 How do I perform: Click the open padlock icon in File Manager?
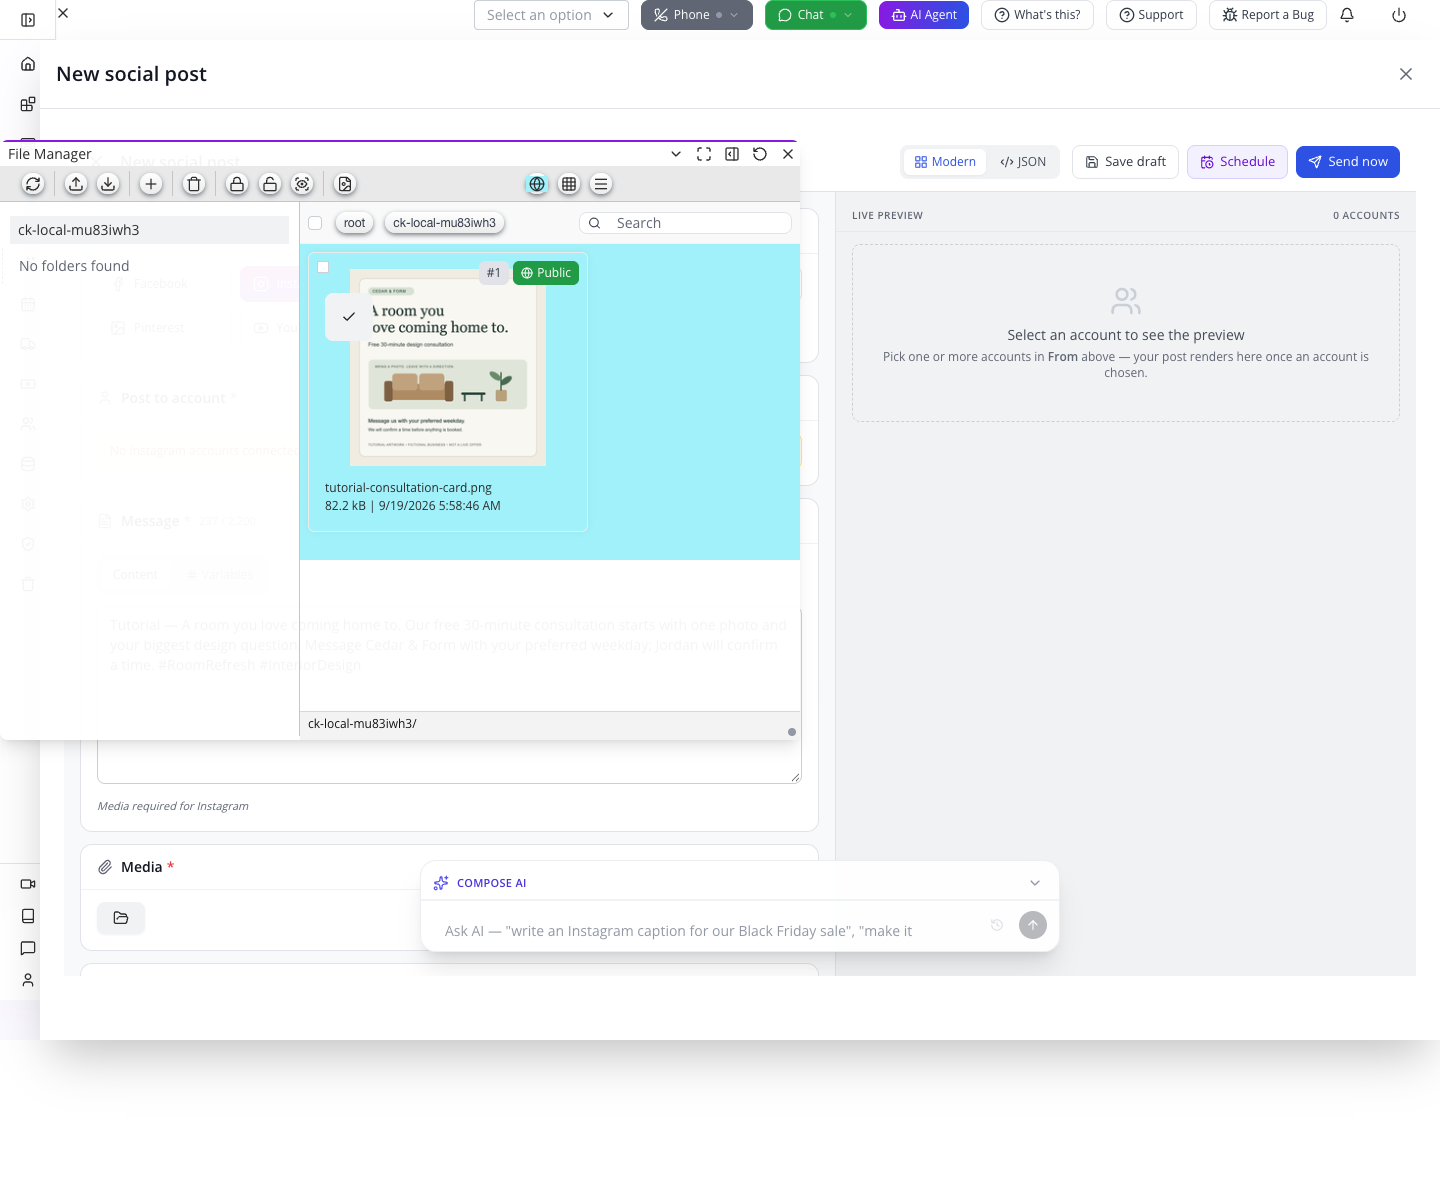(270, 184)
